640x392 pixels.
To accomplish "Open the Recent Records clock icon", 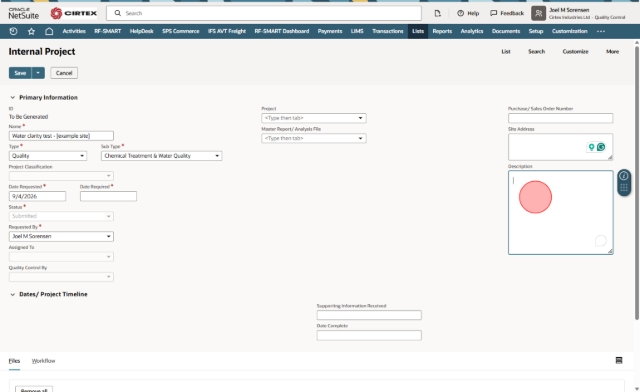I will pos(13,31).
